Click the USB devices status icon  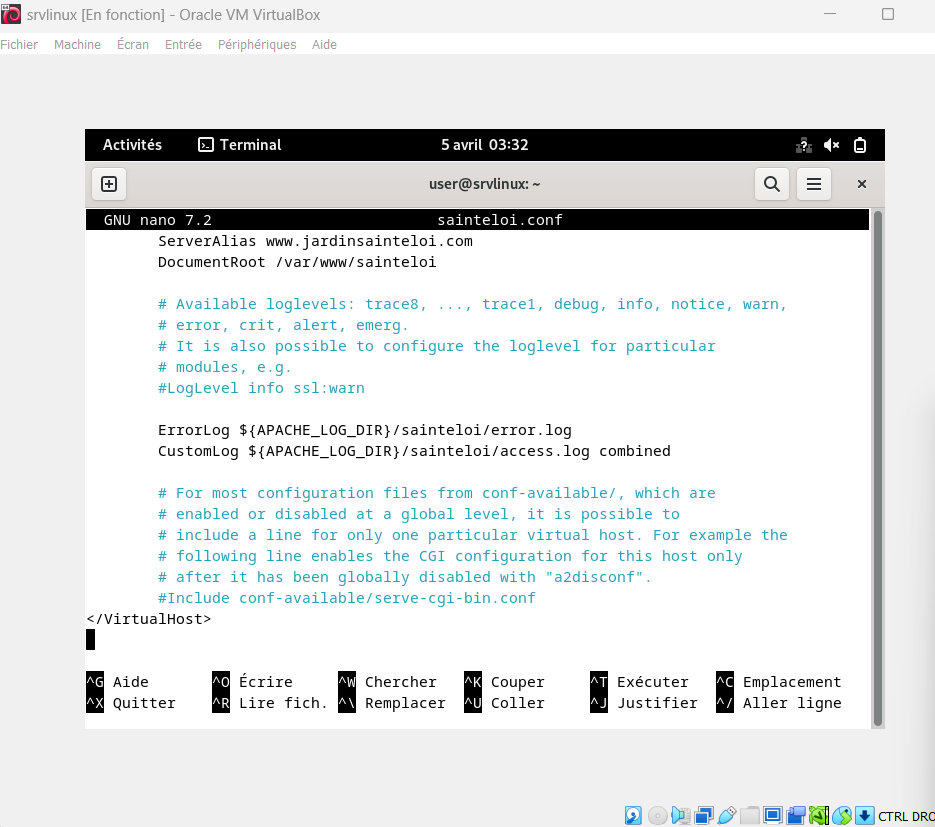(x=727, y=815)
